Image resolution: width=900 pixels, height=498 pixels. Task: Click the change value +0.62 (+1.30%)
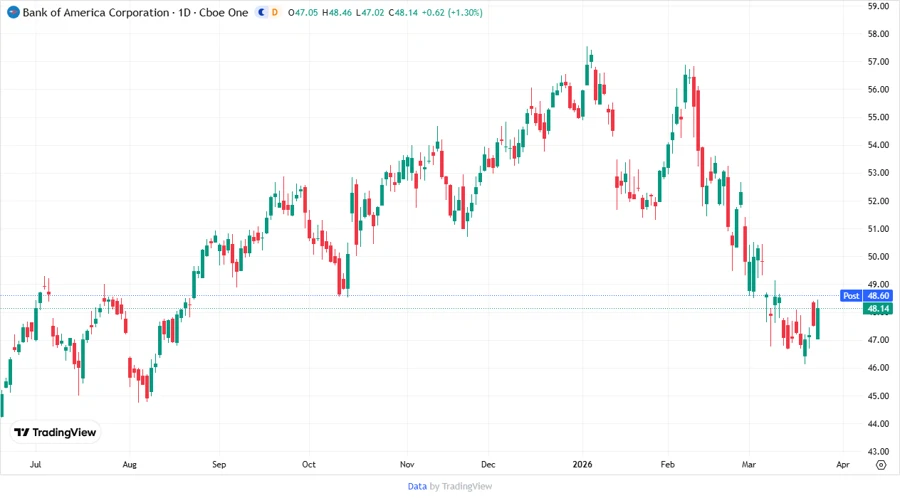(x=452, y=12)
